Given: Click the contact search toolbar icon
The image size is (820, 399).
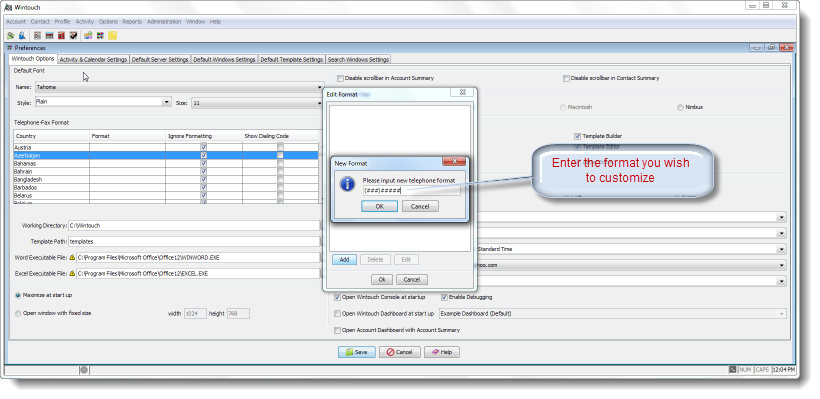Looking at the screenshot, I should [22, 36].
